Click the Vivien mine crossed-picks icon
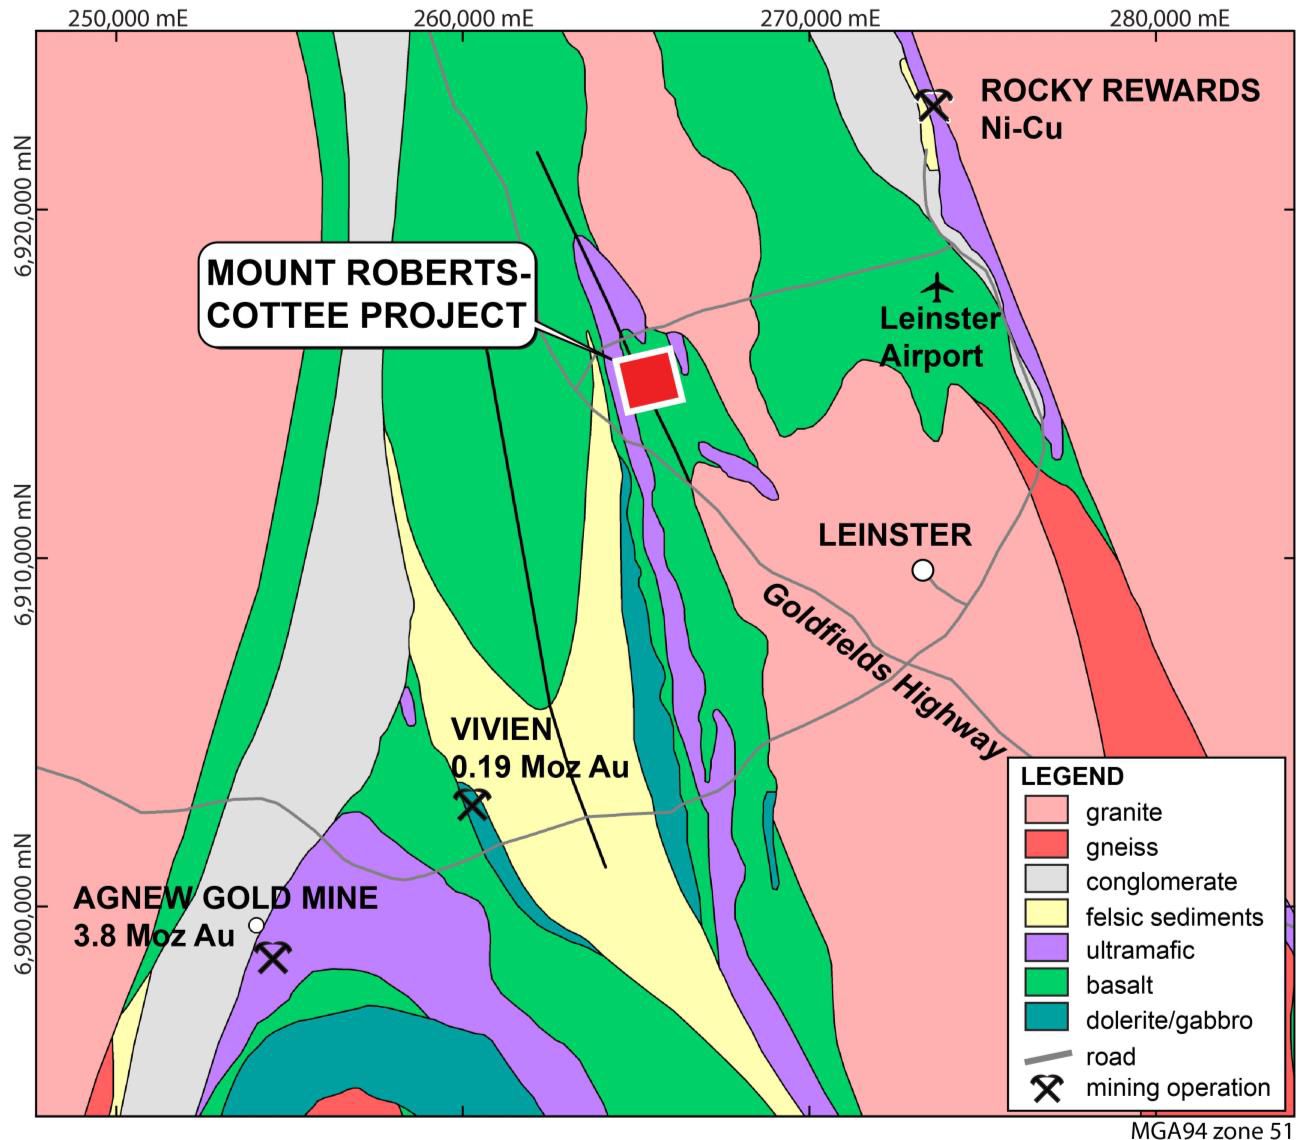Screen dimensions: 1316x1140 pos(471,802)
